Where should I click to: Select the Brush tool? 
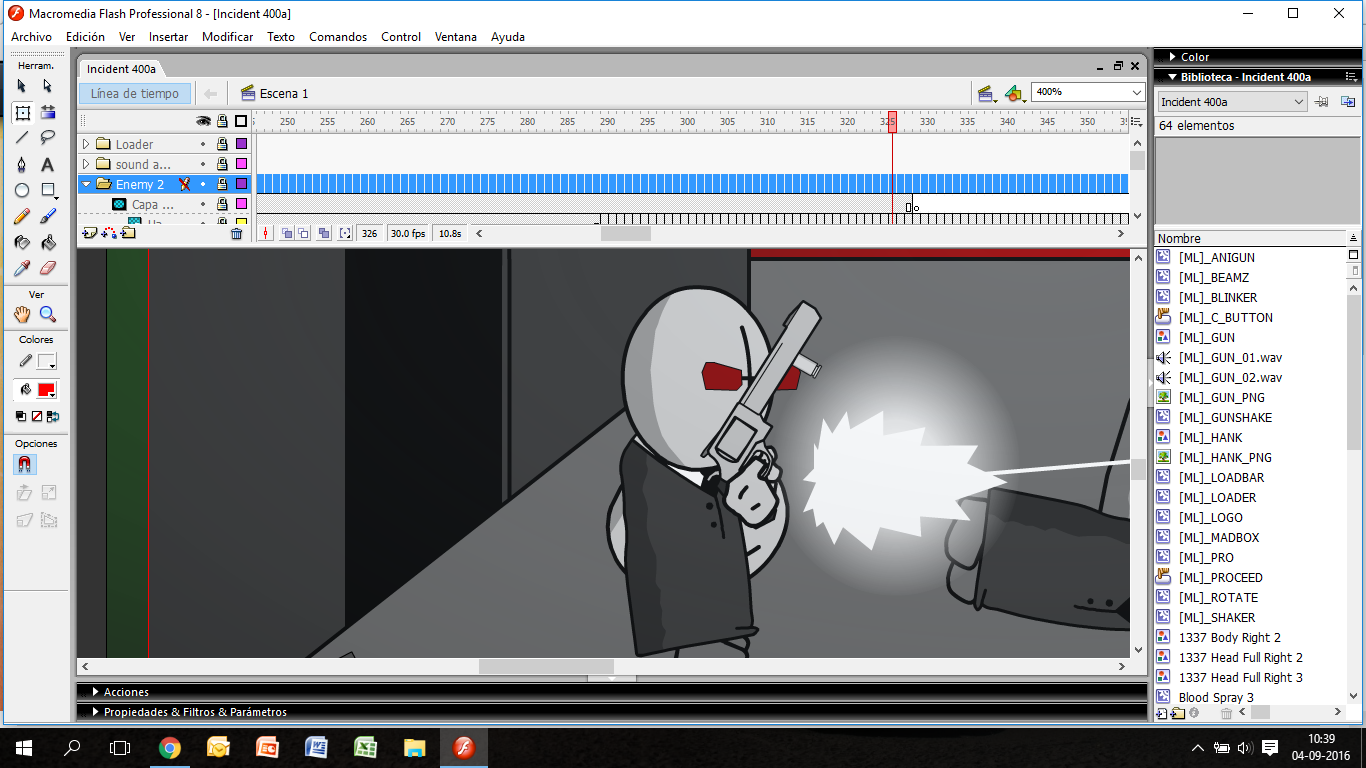click(47, 217)
